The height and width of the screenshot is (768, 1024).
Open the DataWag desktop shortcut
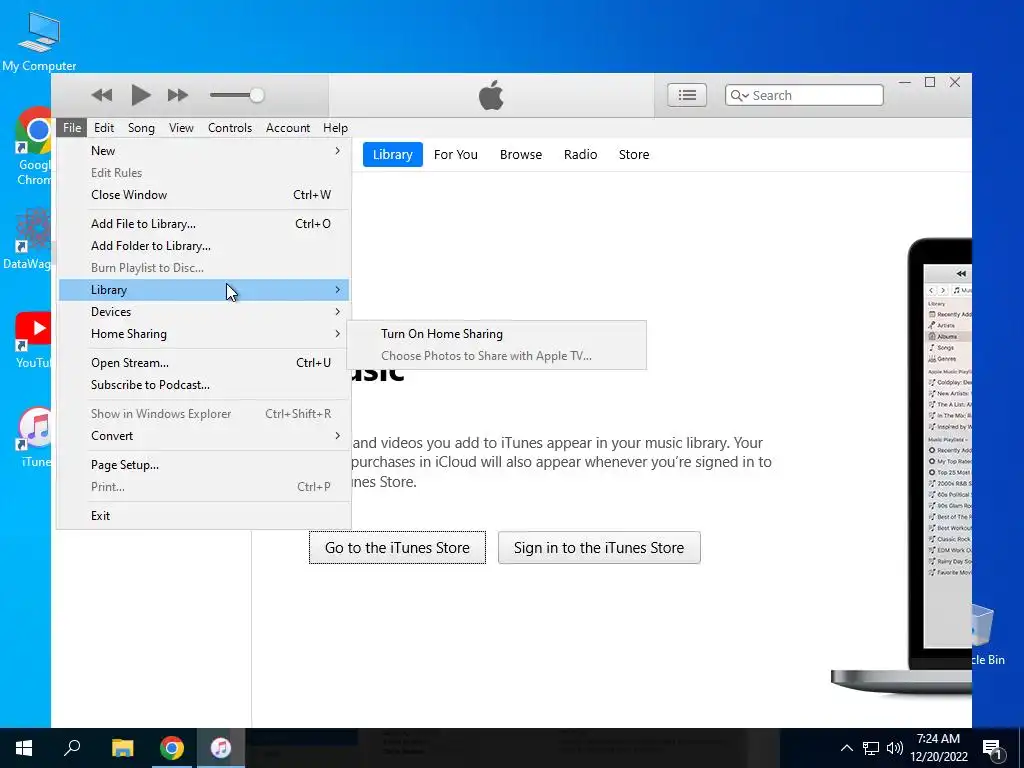point(27,238)
